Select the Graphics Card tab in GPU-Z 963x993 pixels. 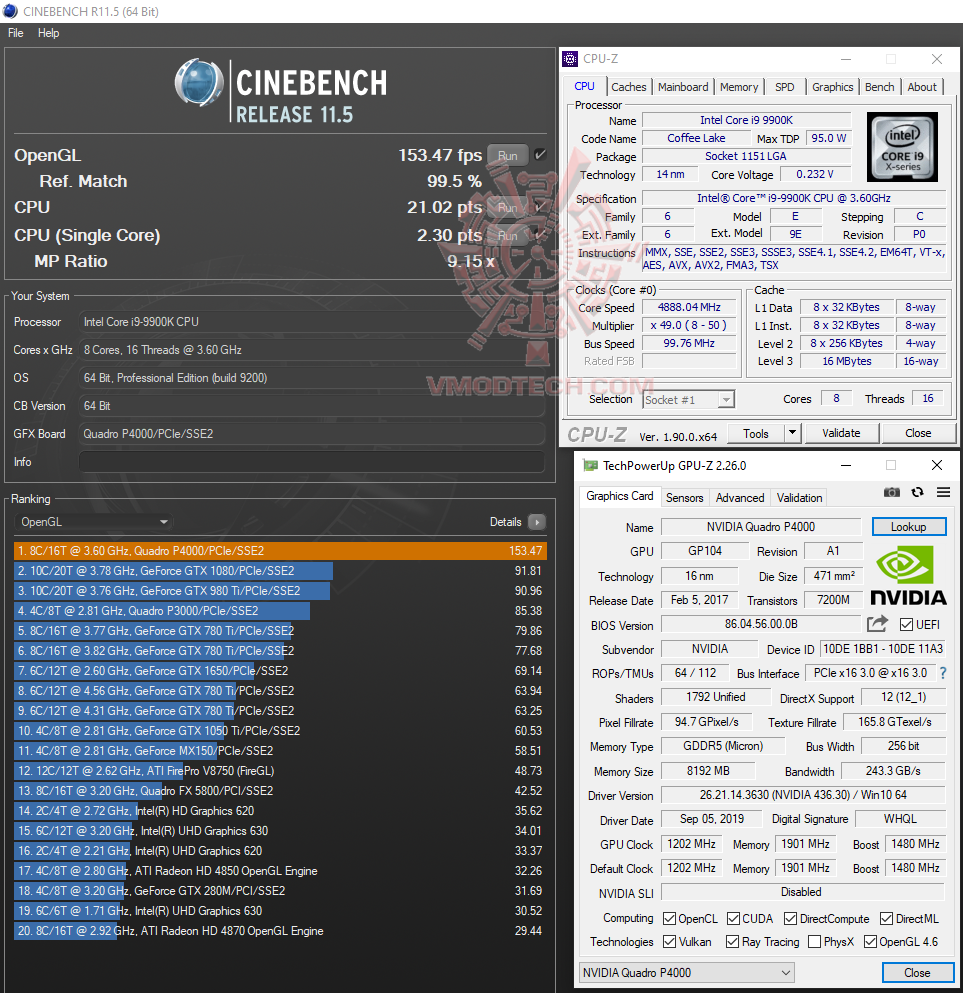[620, 496]
